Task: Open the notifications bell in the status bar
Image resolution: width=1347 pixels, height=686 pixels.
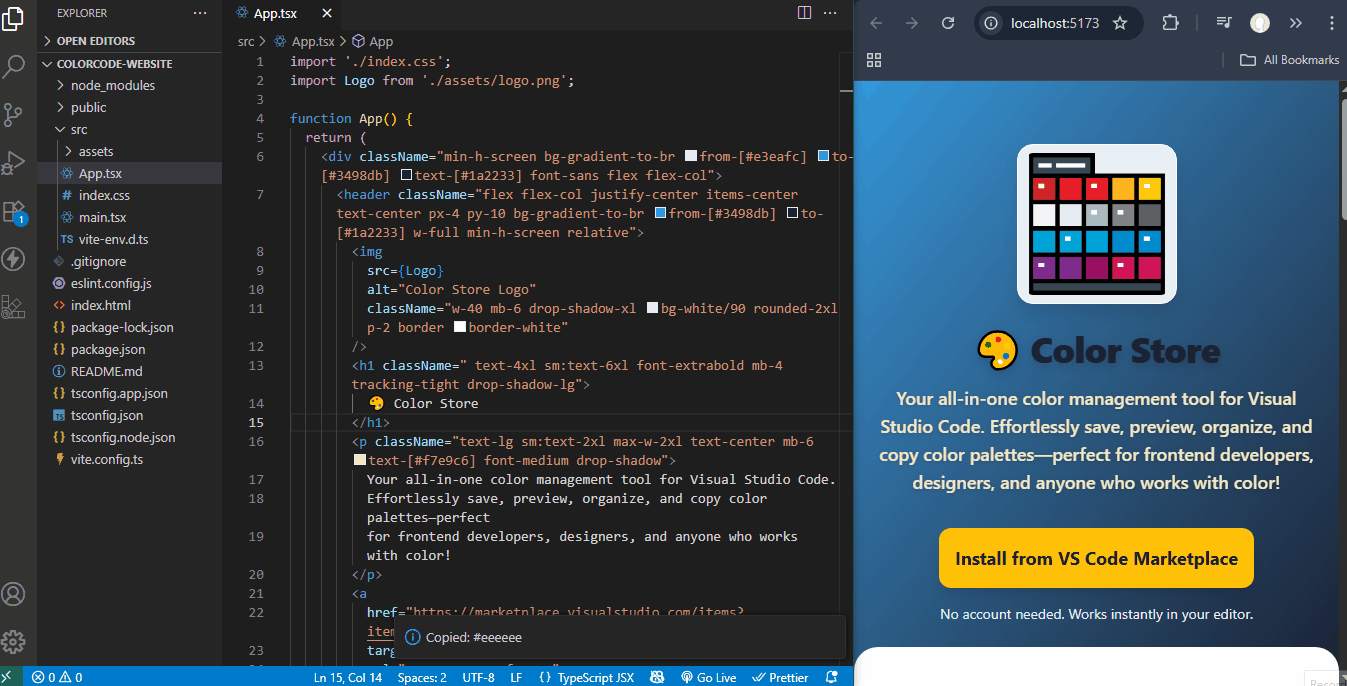Action: click(x=831, y=677)
